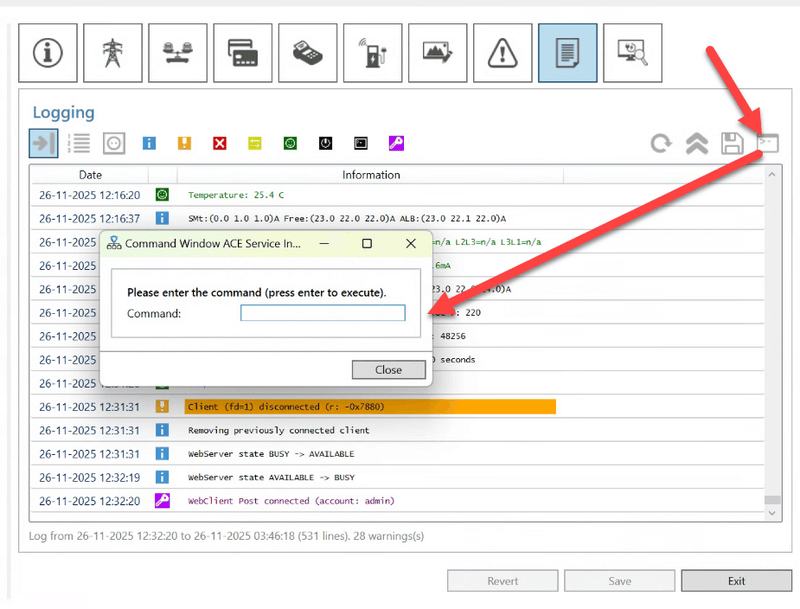Click the log summary status text
The image size is (800, 609).
point(226,536)
